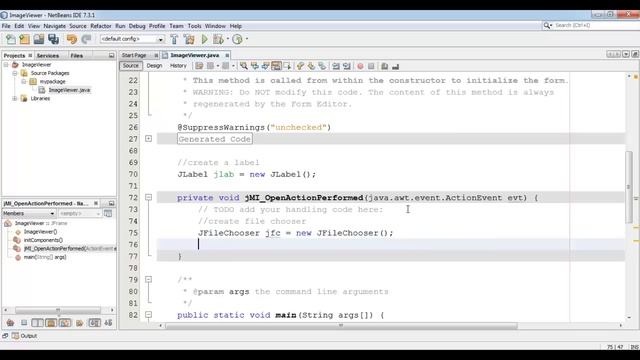The width and height of the screenshot is (640, 360).
Task: Open the Tools menu
Action: pyautogui.click(x=194, y=26)
